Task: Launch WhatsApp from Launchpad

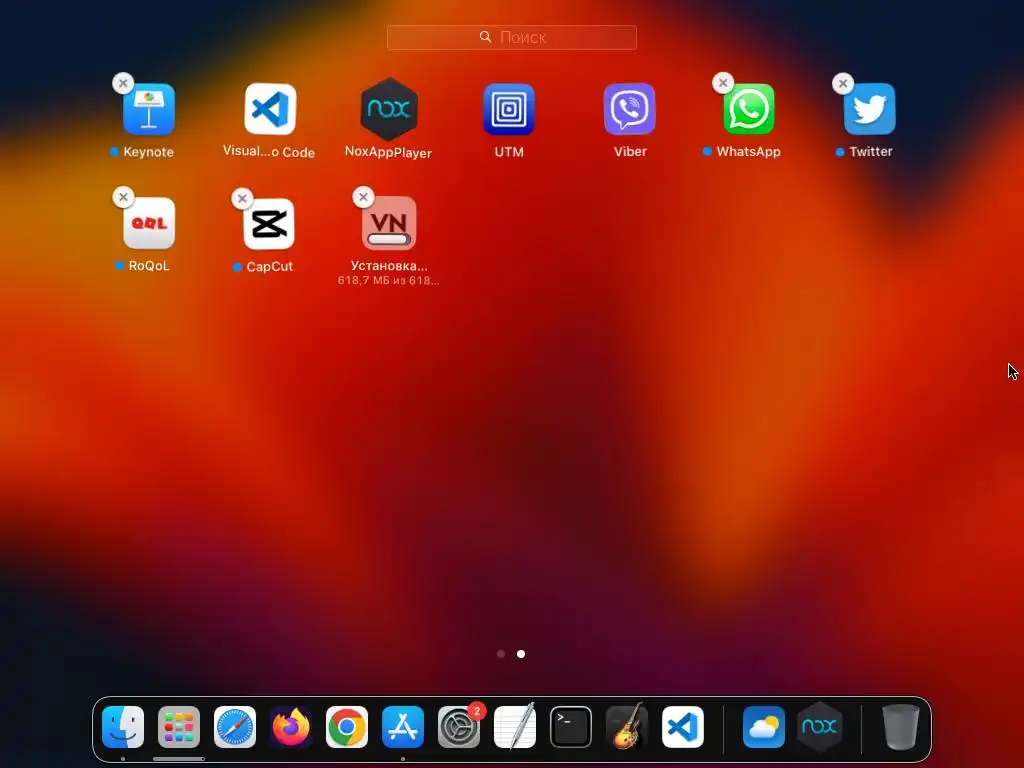Action: (x=749, y=109)
